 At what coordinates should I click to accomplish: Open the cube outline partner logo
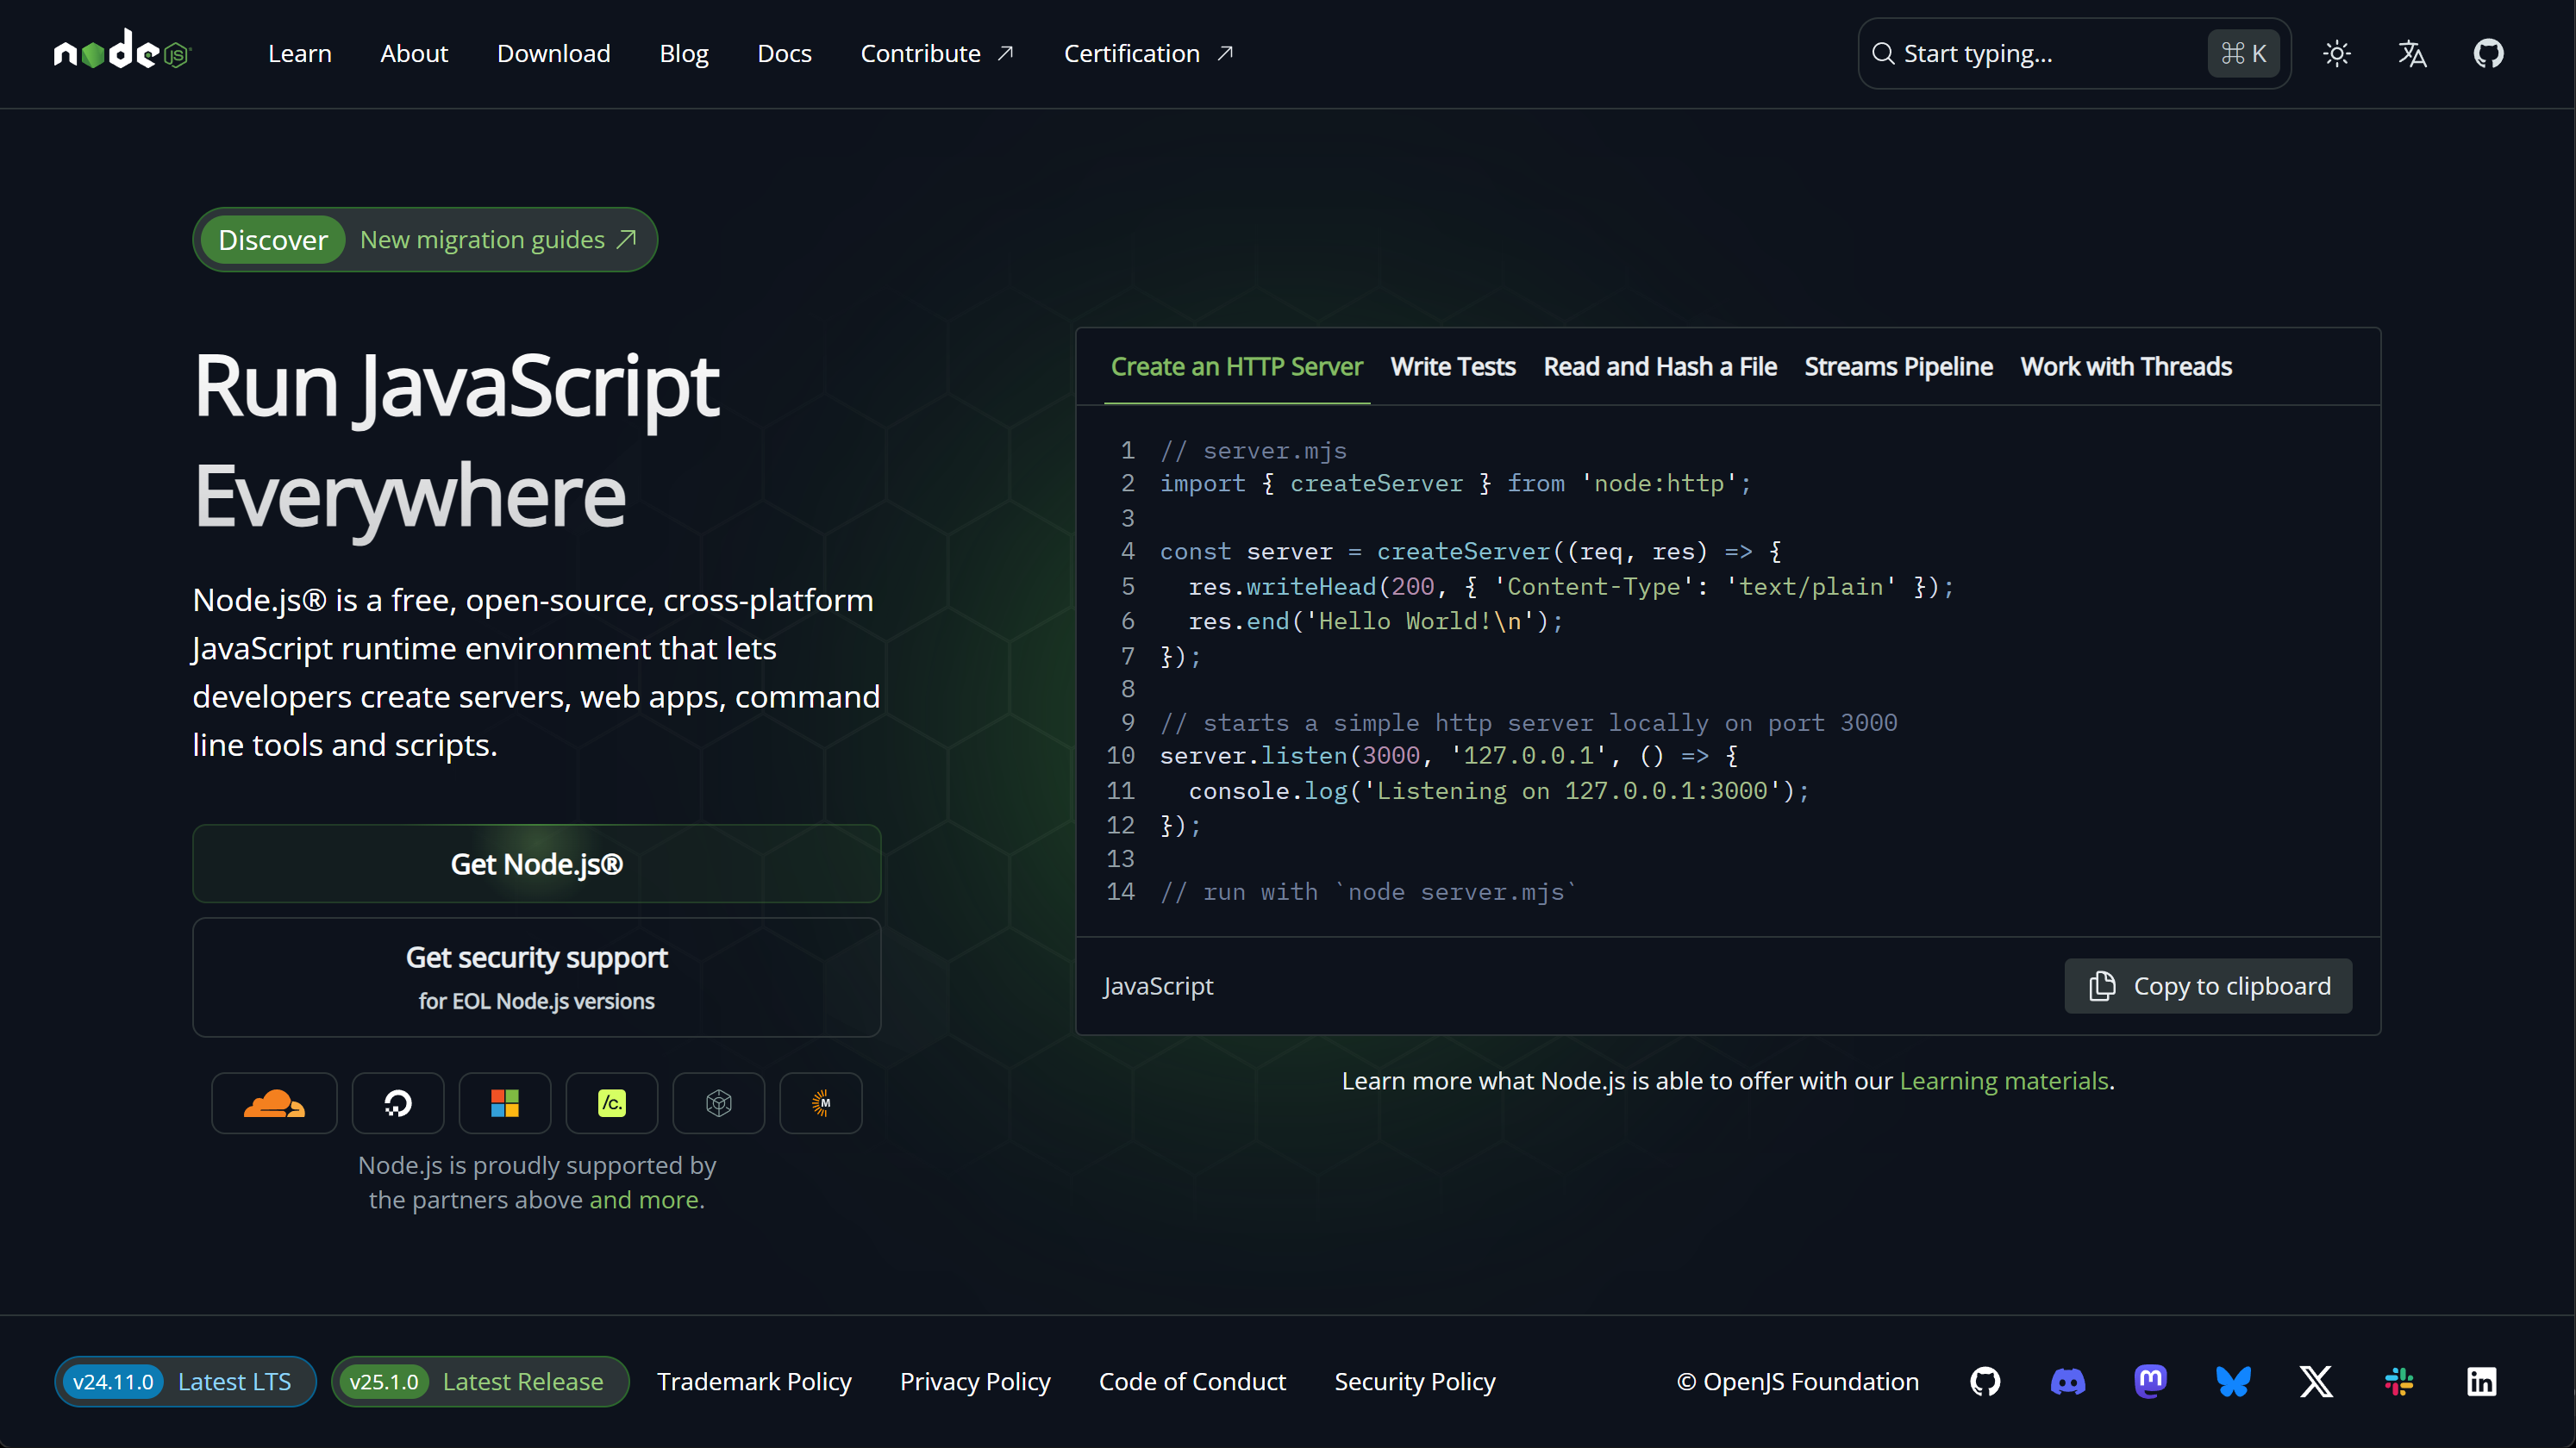point(719,1103)
